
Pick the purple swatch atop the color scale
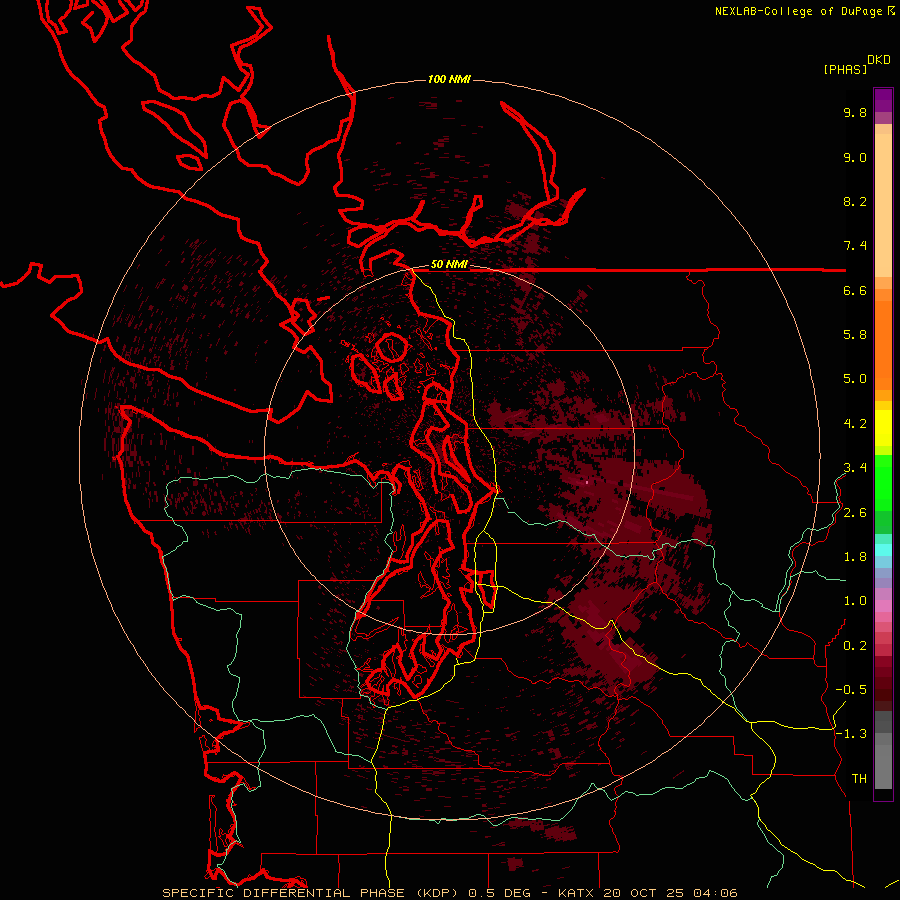(x=883, y=100)
